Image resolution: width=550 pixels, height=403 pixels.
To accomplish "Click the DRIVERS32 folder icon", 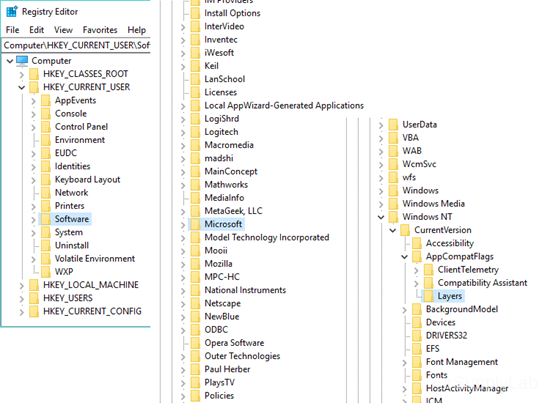I will click(x=417, y=336).
